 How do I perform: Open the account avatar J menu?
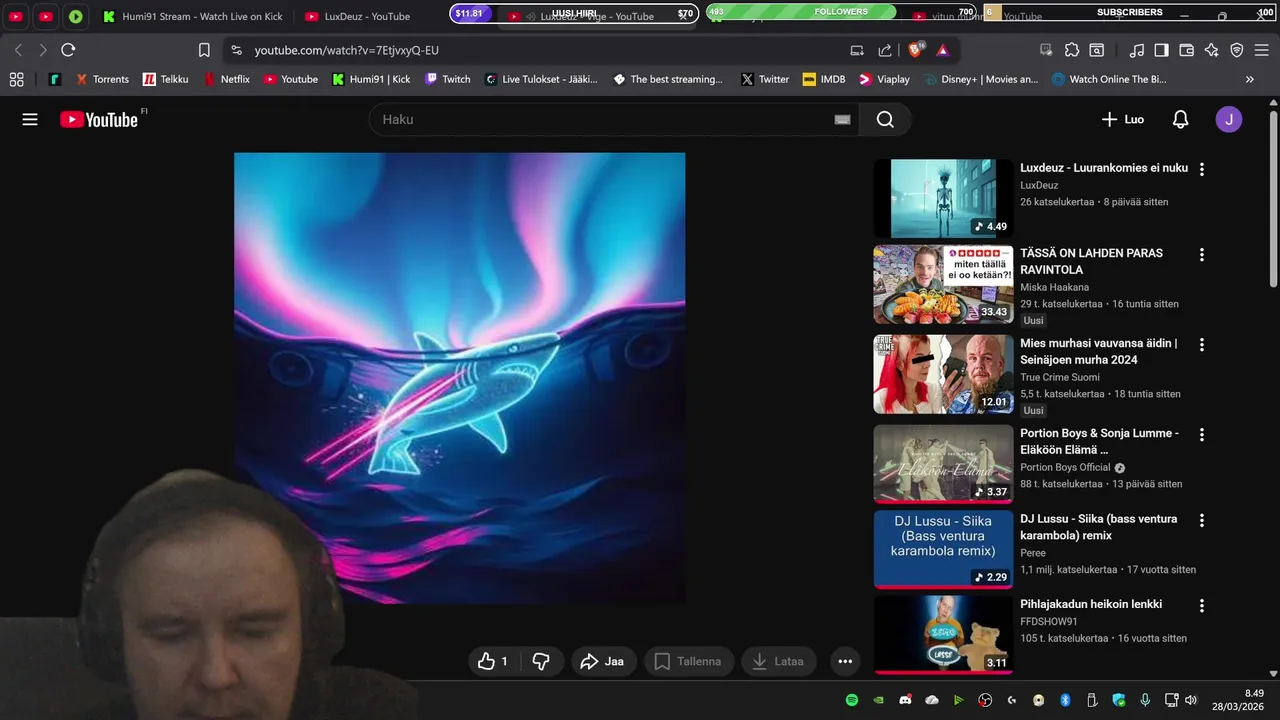point(1229,119)
